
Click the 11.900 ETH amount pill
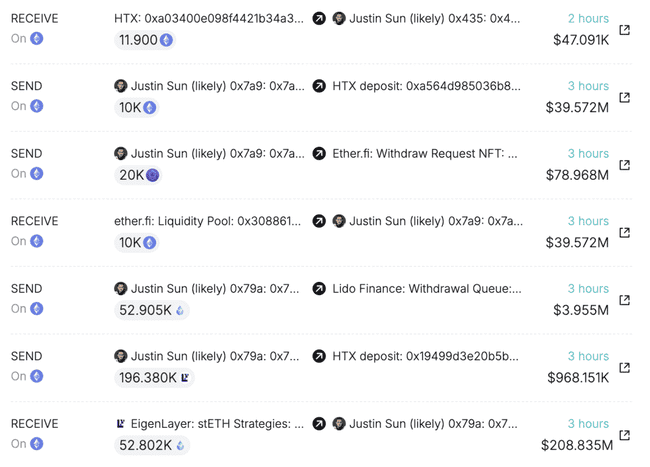pyautogui.click(x=145, y=40)
